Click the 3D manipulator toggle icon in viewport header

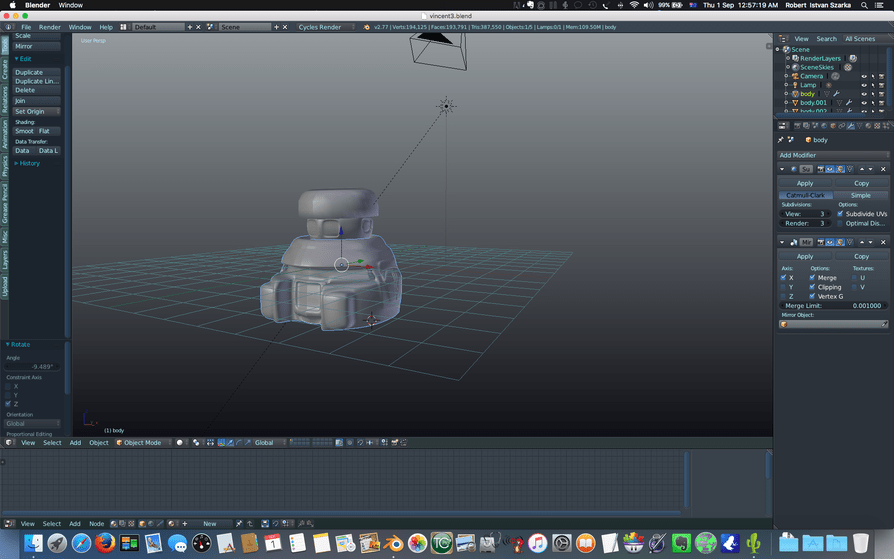pyautogui.click(x=219, y=442)
